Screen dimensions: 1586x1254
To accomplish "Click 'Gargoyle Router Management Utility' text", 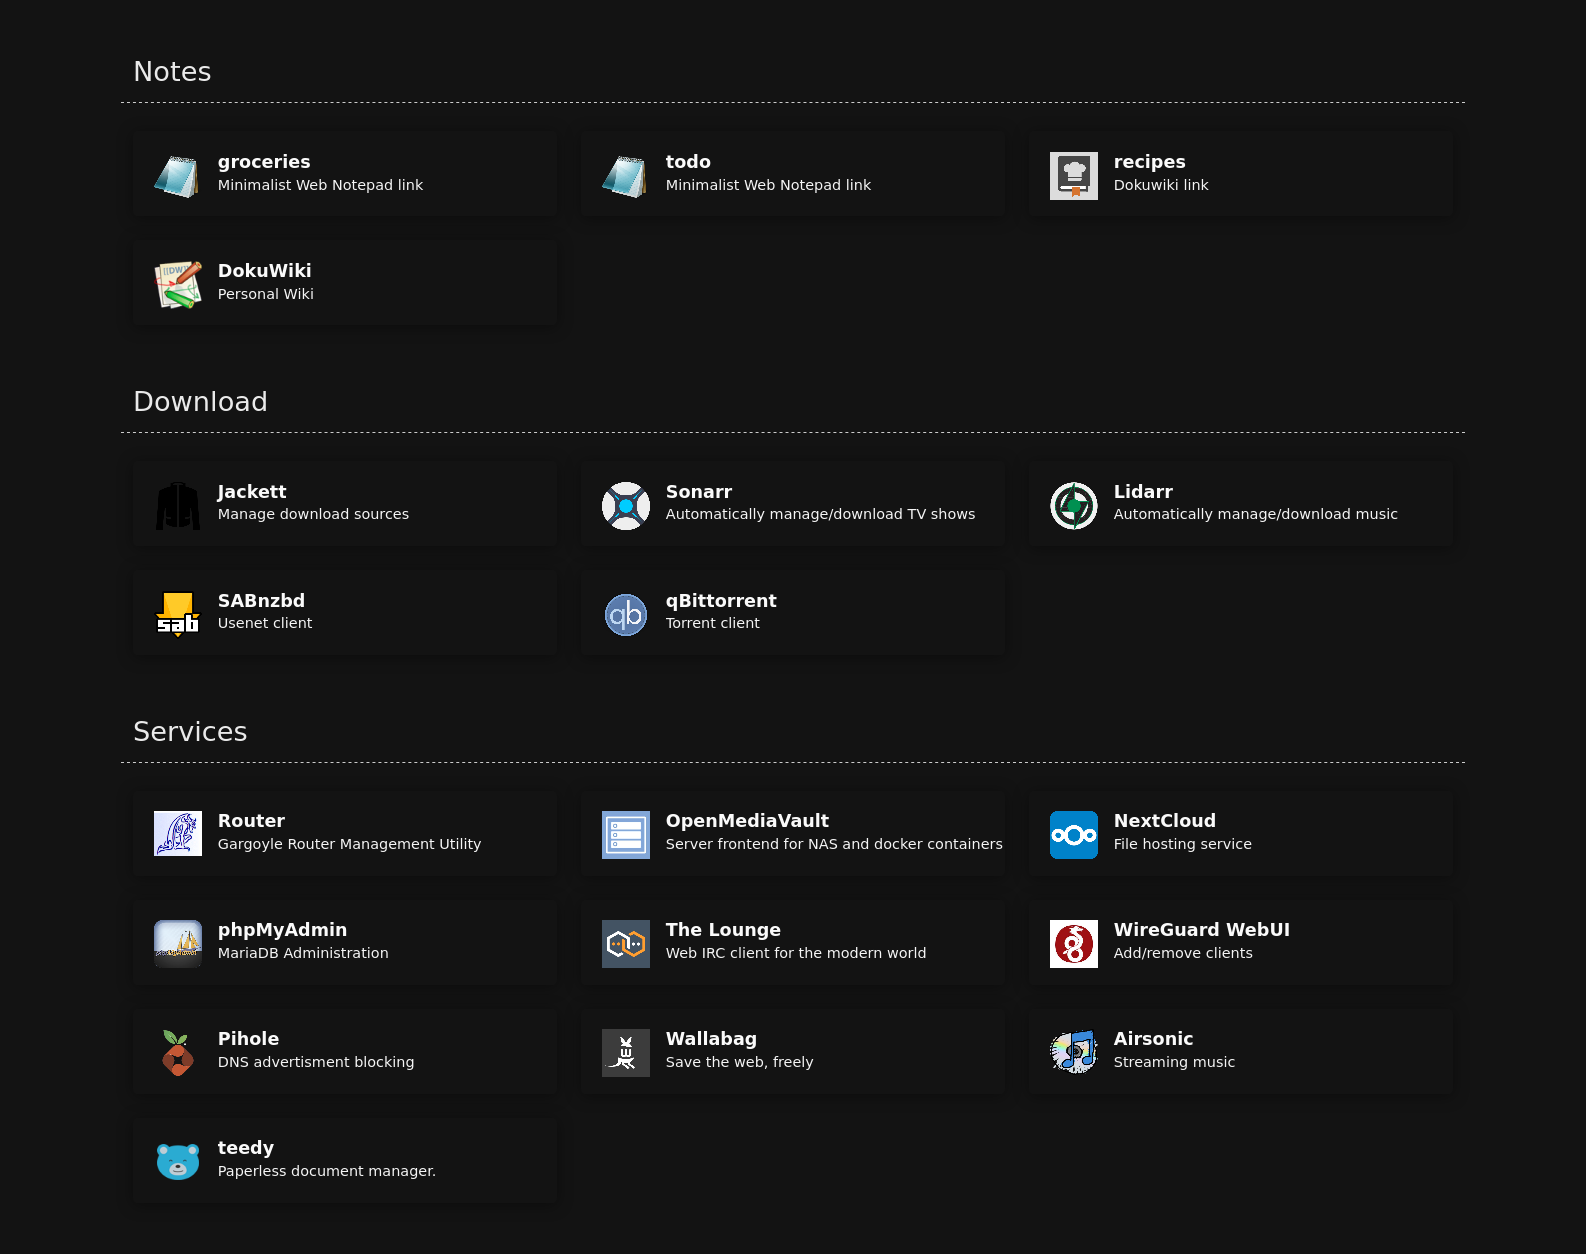I will [349, 844].
